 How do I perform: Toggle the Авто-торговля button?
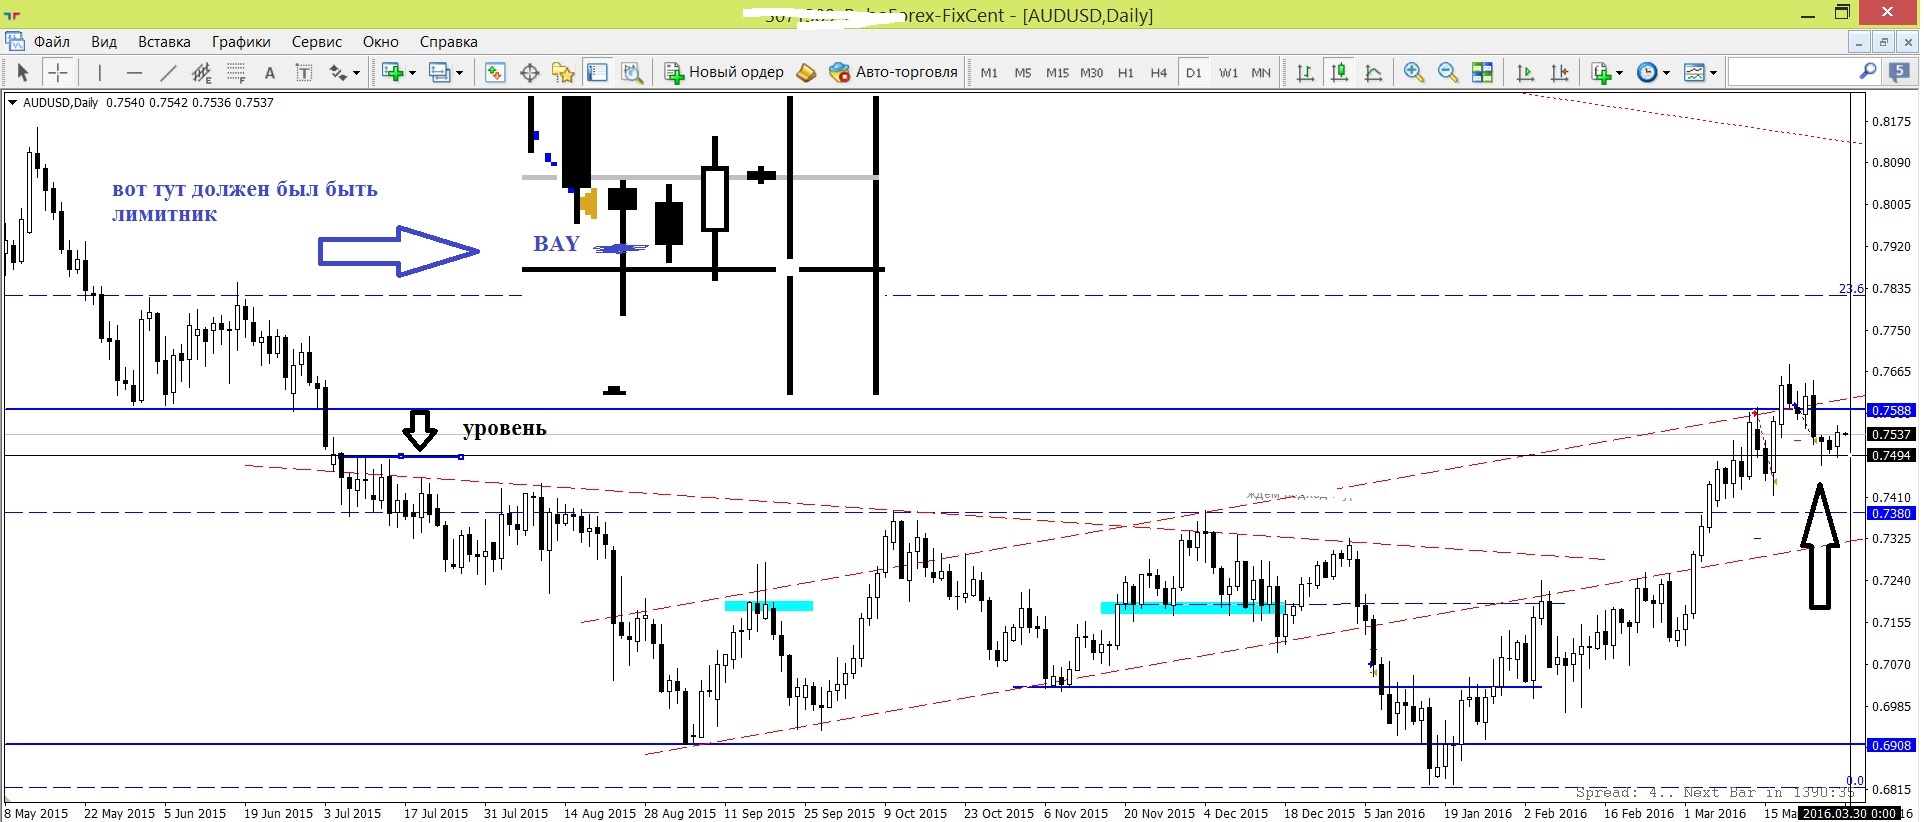click(x=893, y=72)
